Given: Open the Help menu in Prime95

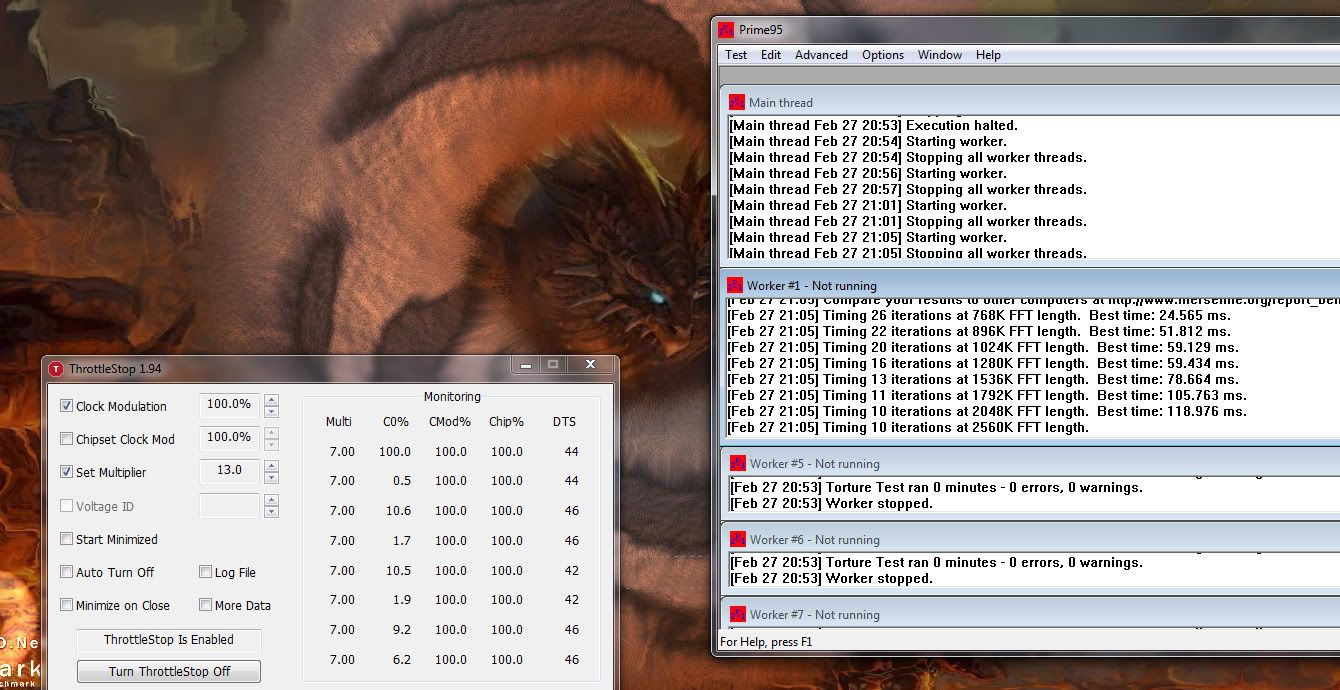Looking at the screenshot, I should 988,55.
